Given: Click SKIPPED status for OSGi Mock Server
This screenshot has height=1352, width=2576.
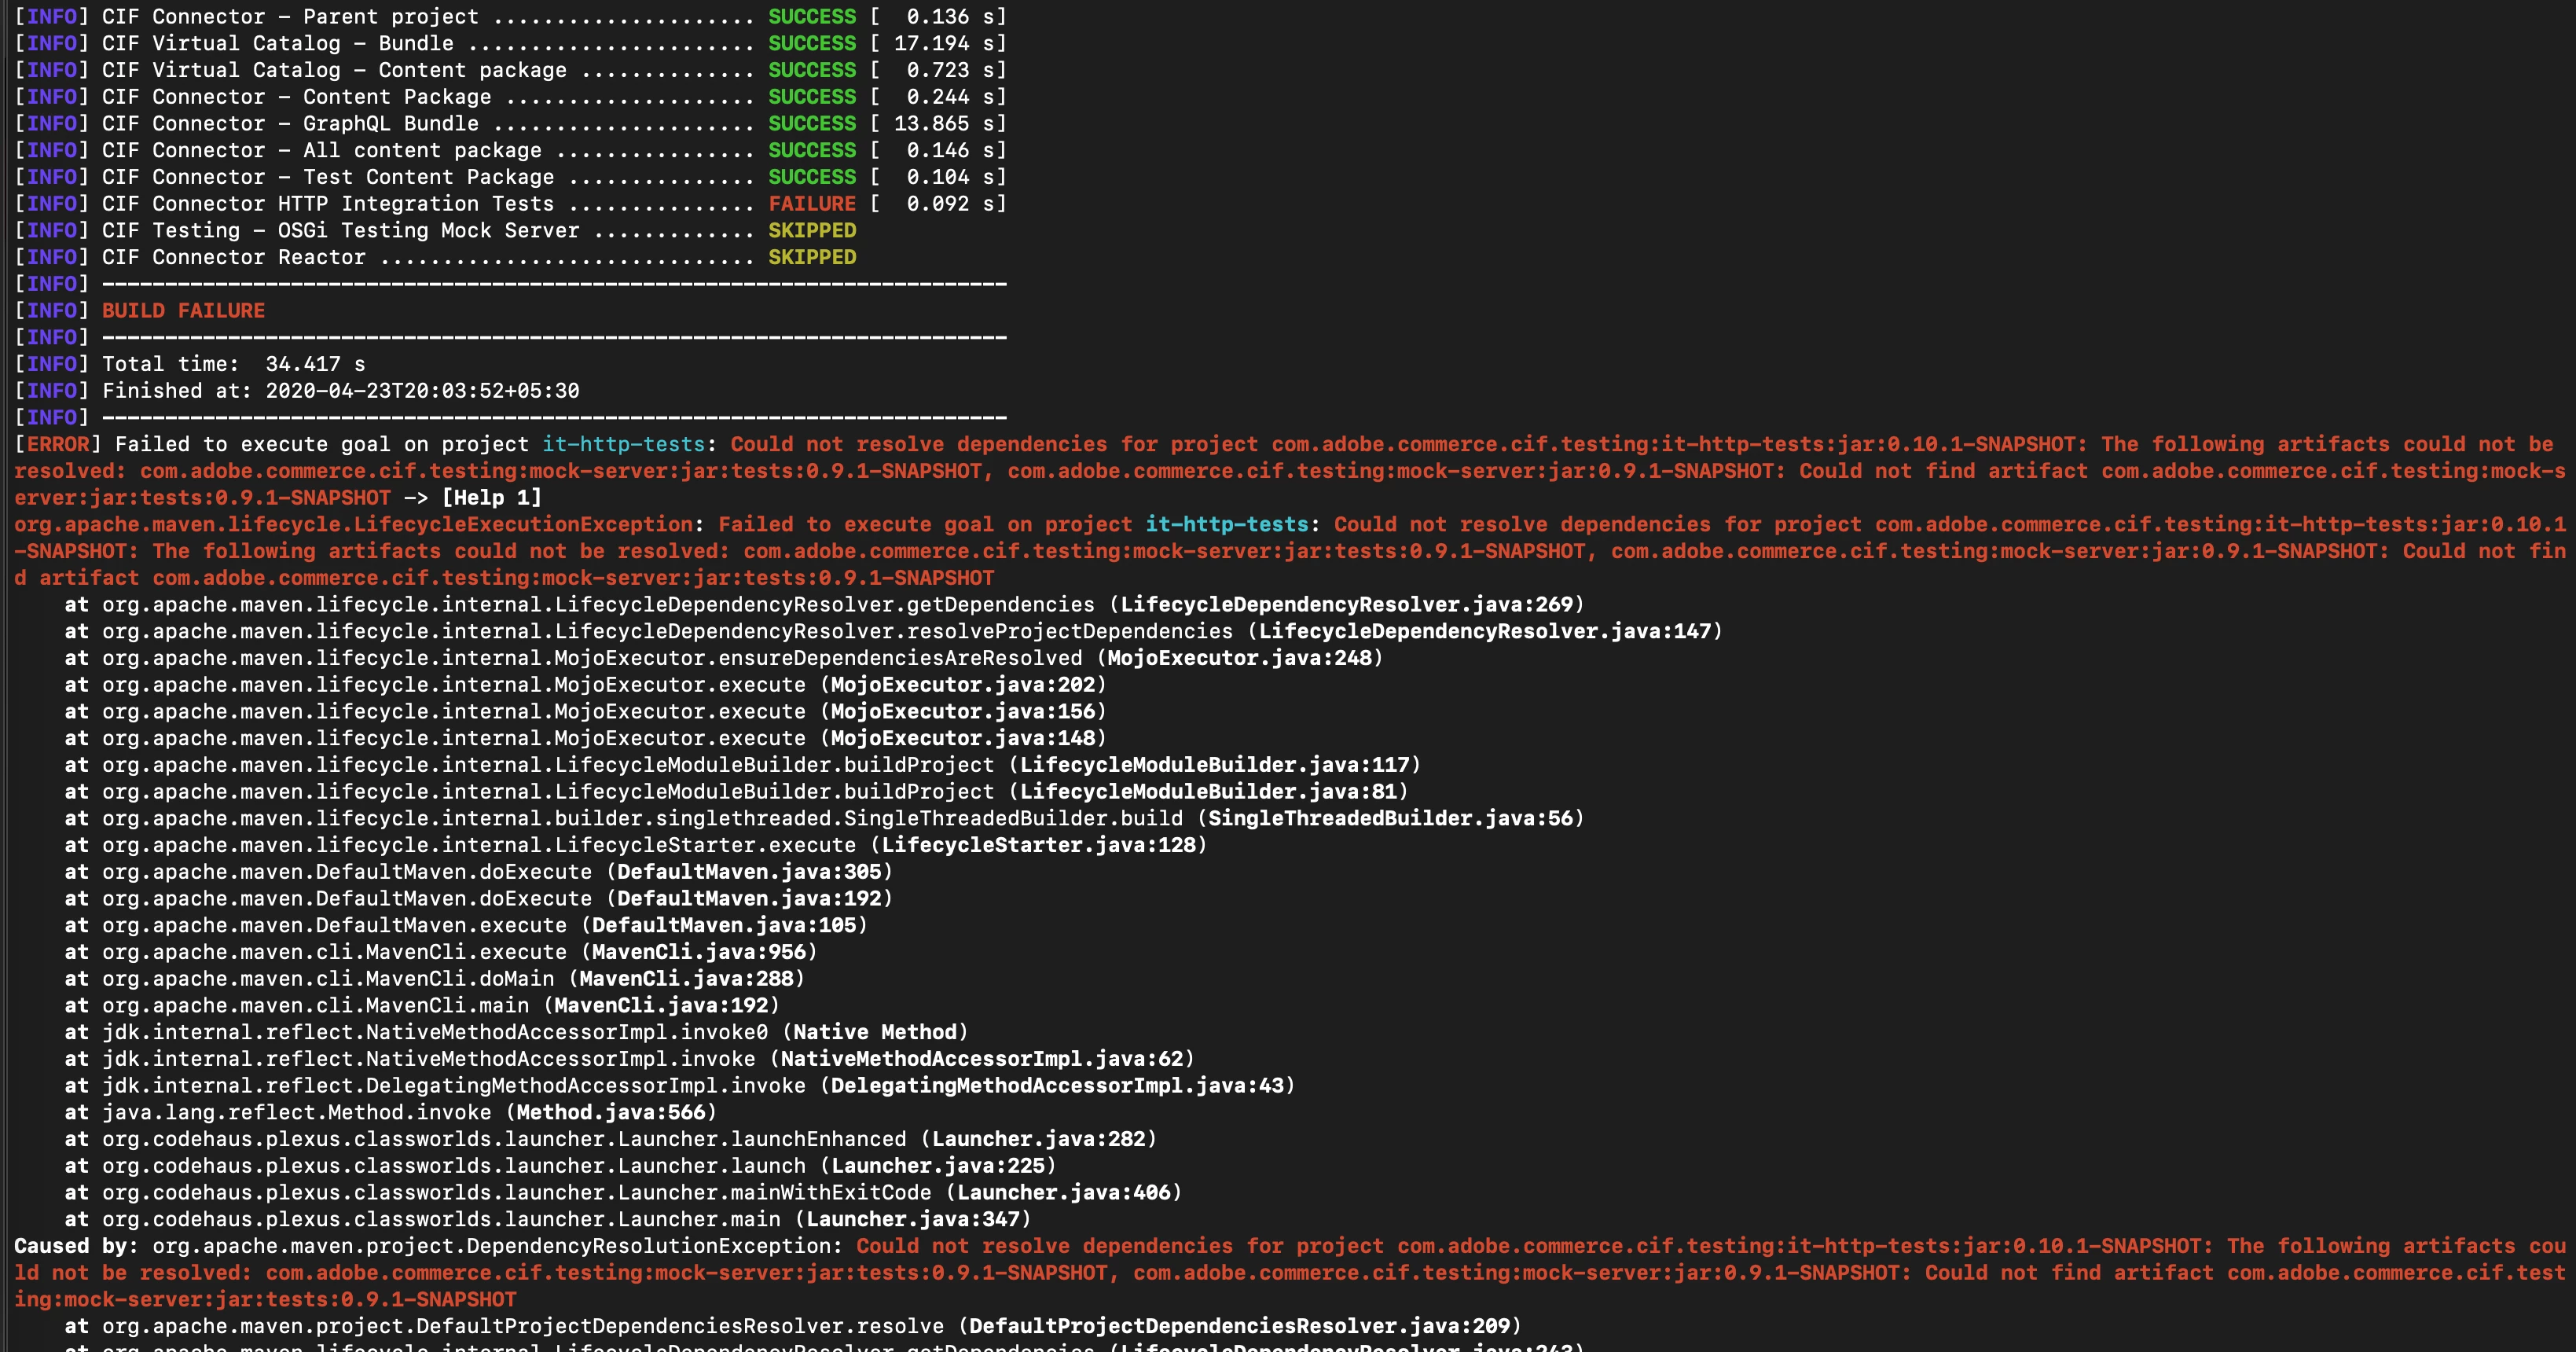Looking at the screenshot, I should pos(811,230).
